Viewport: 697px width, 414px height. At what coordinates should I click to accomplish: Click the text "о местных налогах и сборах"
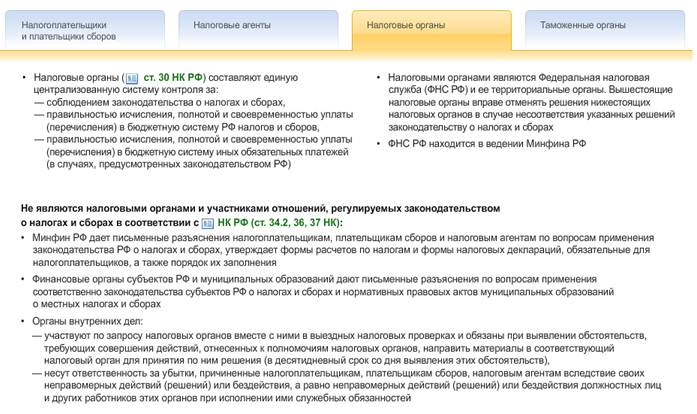(x=96, y=304)
